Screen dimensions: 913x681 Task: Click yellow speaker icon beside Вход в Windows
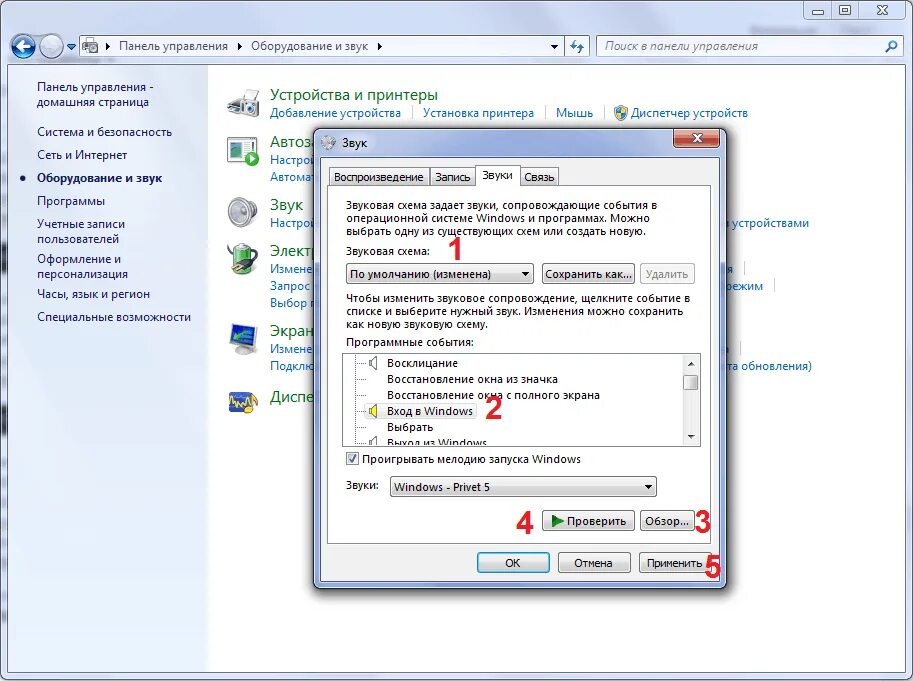[373, 411]
